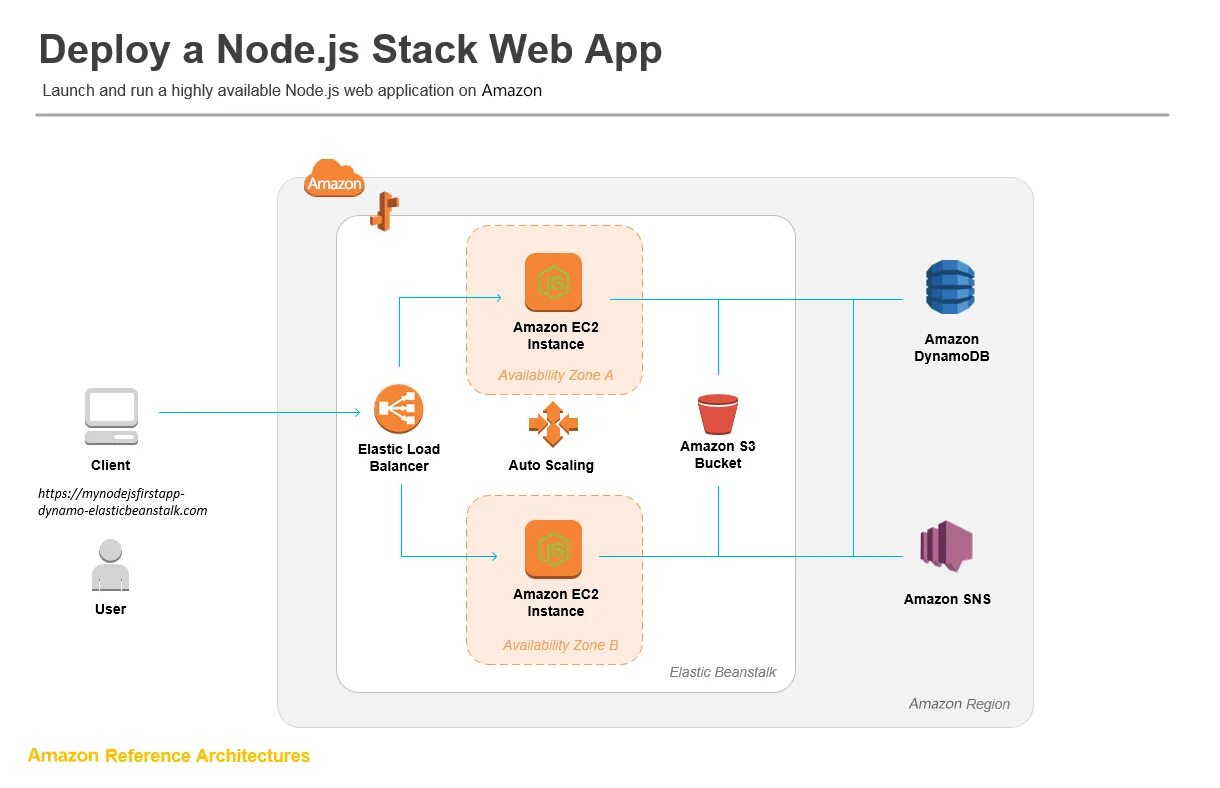Click the Node.js EC2 icon in Availability Zone B
This screenshot has width=1220, height=788.
pyautogui.click(x=553, y=549)
